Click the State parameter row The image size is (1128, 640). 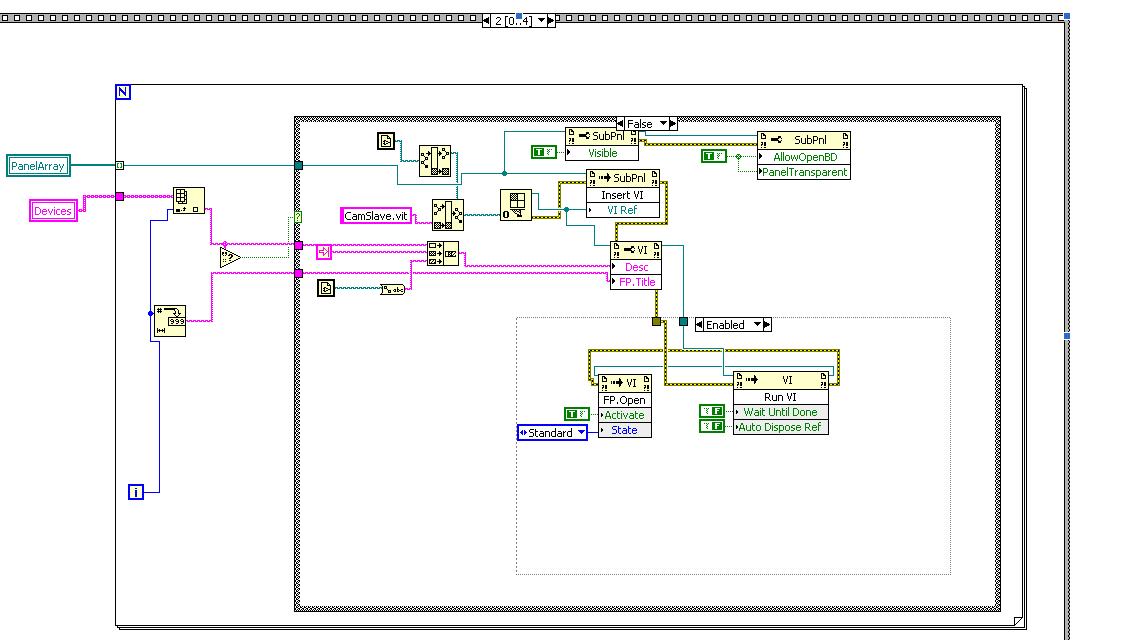coord(625,430)
